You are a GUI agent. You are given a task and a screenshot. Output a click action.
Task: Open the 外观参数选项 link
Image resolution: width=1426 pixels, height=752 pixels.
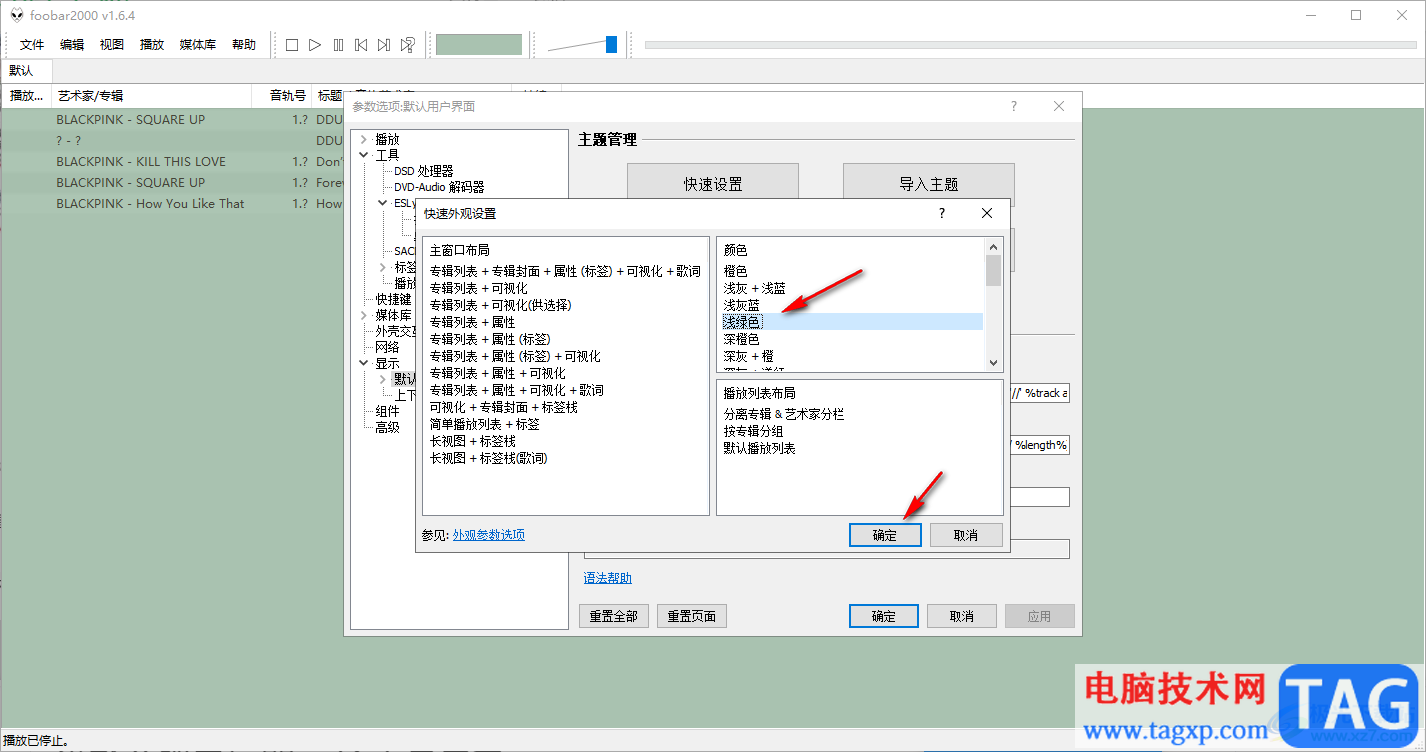pyautogui.click(x=489, y=535)
